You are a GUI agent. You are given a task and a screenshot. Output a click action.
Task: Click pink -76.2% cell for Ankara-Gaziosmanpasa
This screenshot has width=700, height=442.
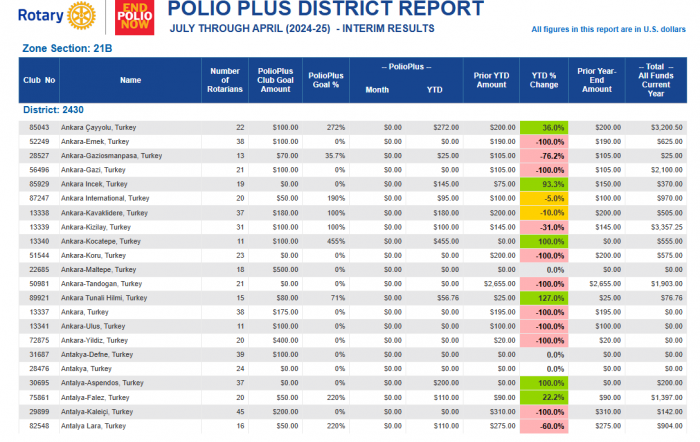point(544,156)
